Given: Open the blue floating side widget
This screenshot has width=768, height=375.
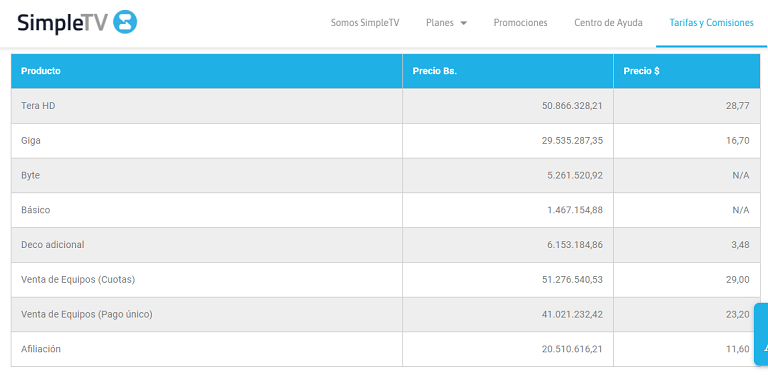Looking at the screenshot, I should (x=761, y=334).
